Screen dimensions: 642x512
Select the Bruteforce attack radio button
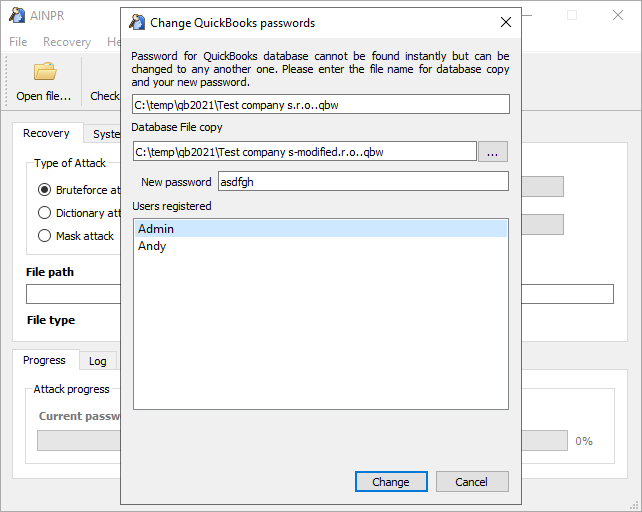coord(44,189)
